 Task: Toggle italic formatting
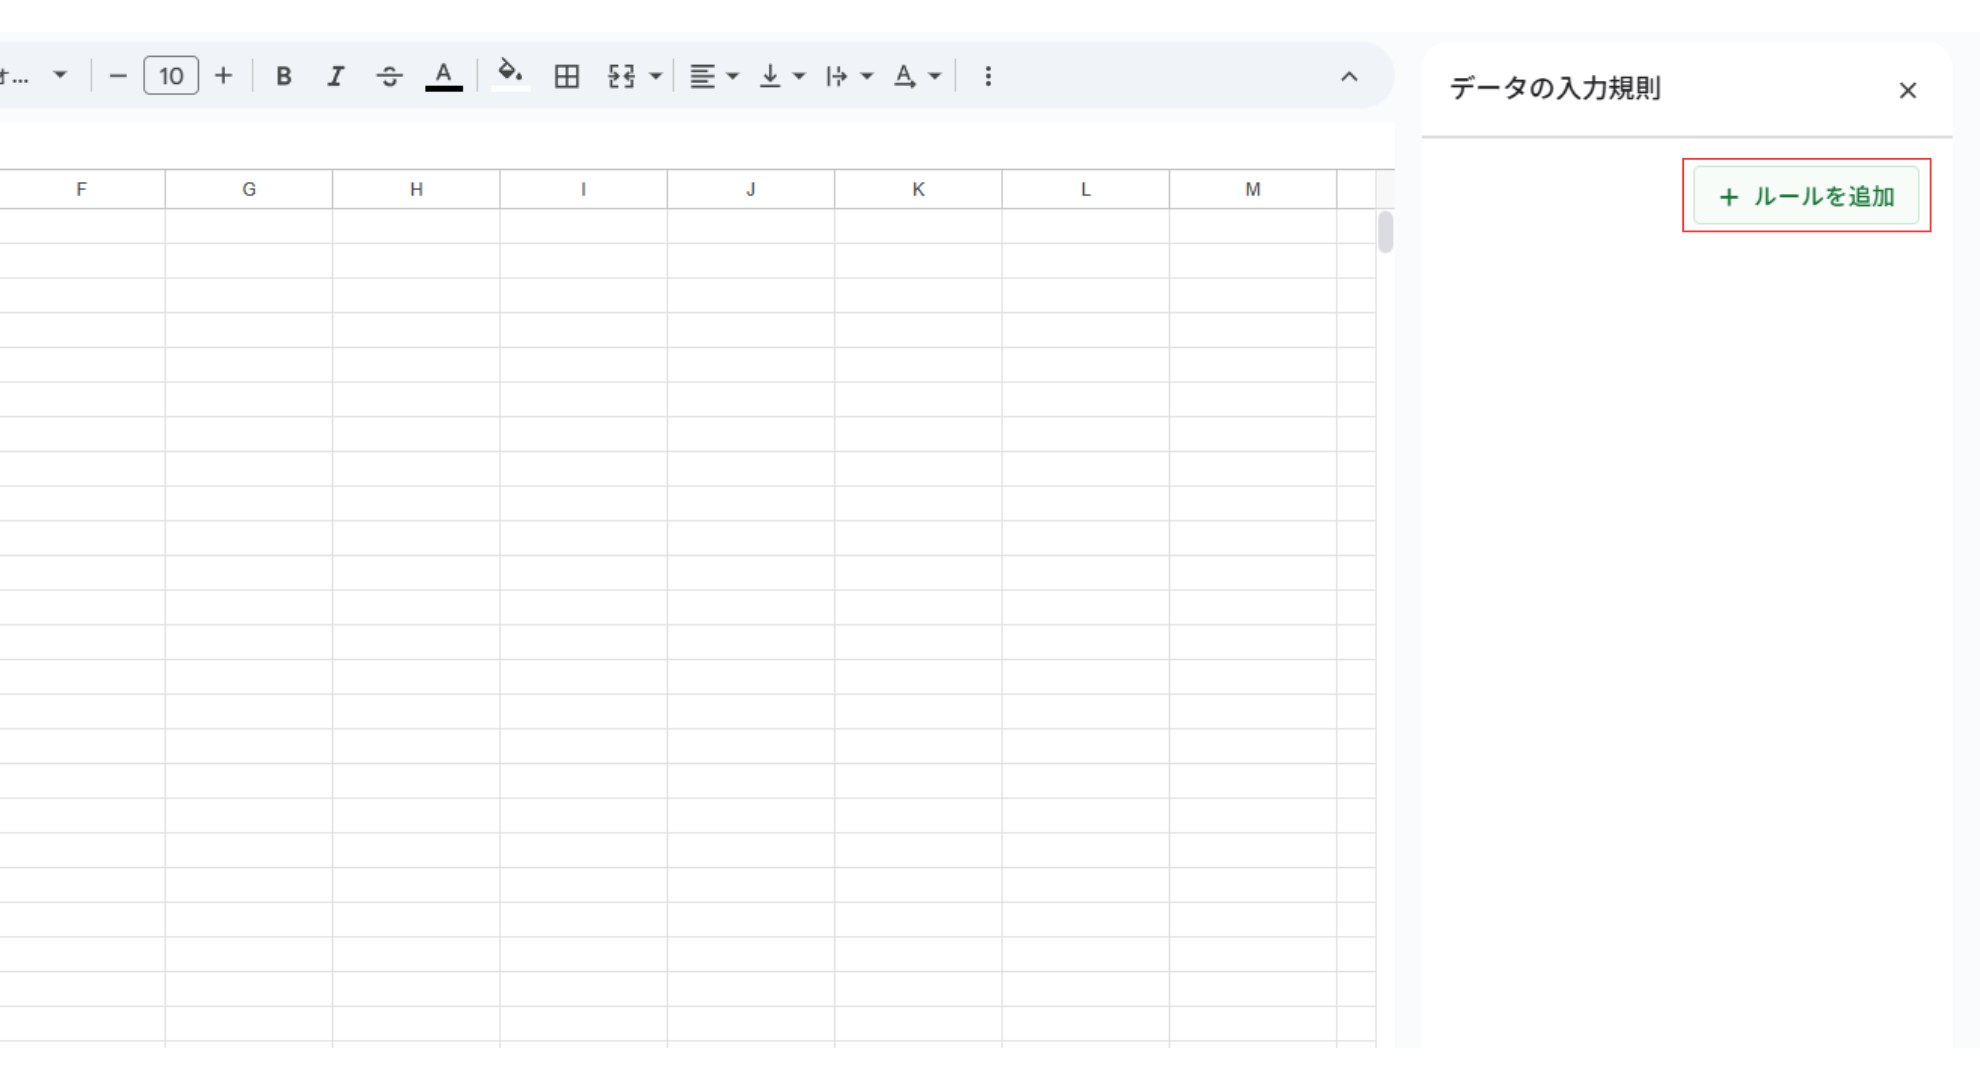click(x=336, y=76)
